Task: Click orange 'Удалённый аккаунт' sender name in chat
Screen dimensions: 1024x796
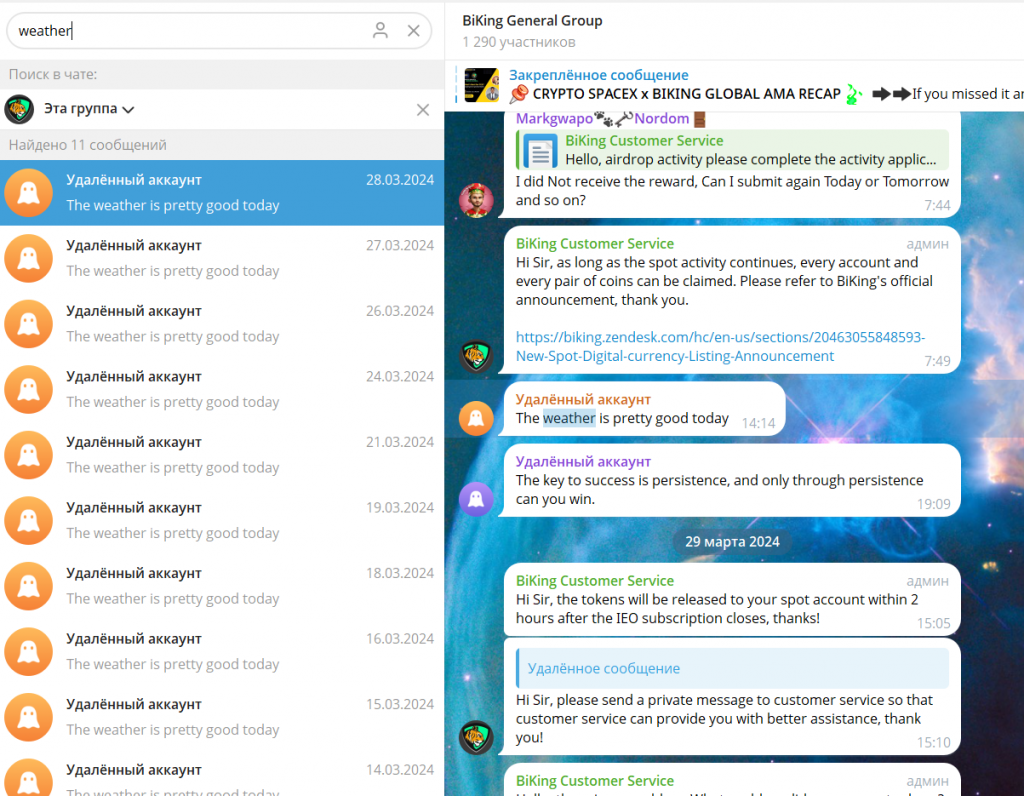Action: click(583, 400)
